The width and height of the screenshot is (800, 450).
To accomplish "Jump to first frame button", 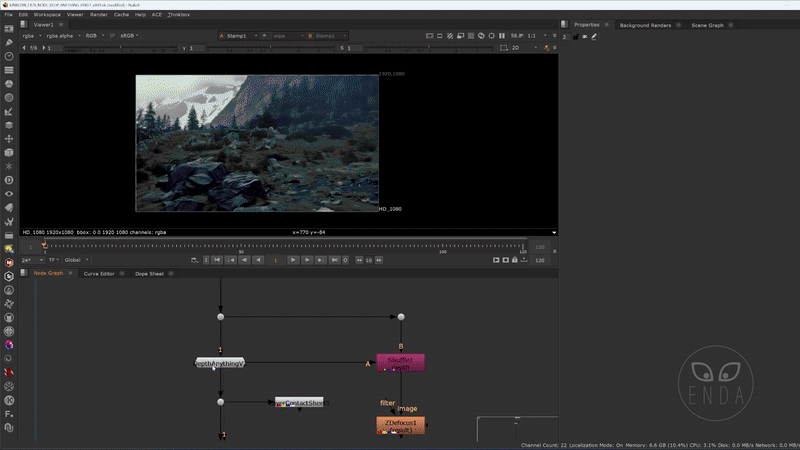I will tap(218, 260).
